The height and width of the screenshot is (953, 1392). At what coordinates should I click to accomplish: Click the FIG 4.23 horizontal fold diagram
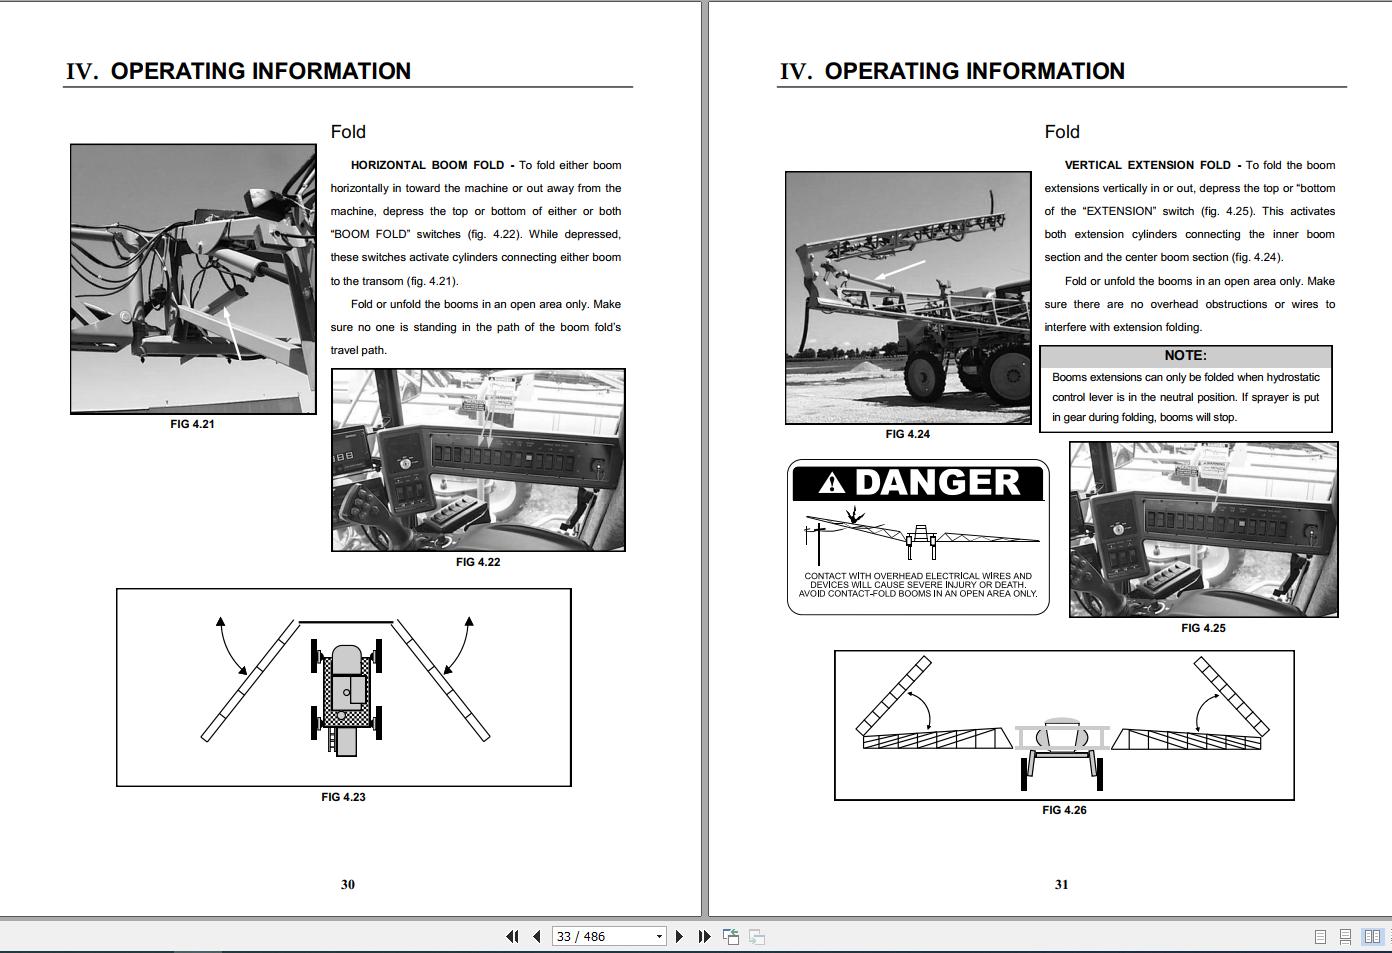pos(343,688)
